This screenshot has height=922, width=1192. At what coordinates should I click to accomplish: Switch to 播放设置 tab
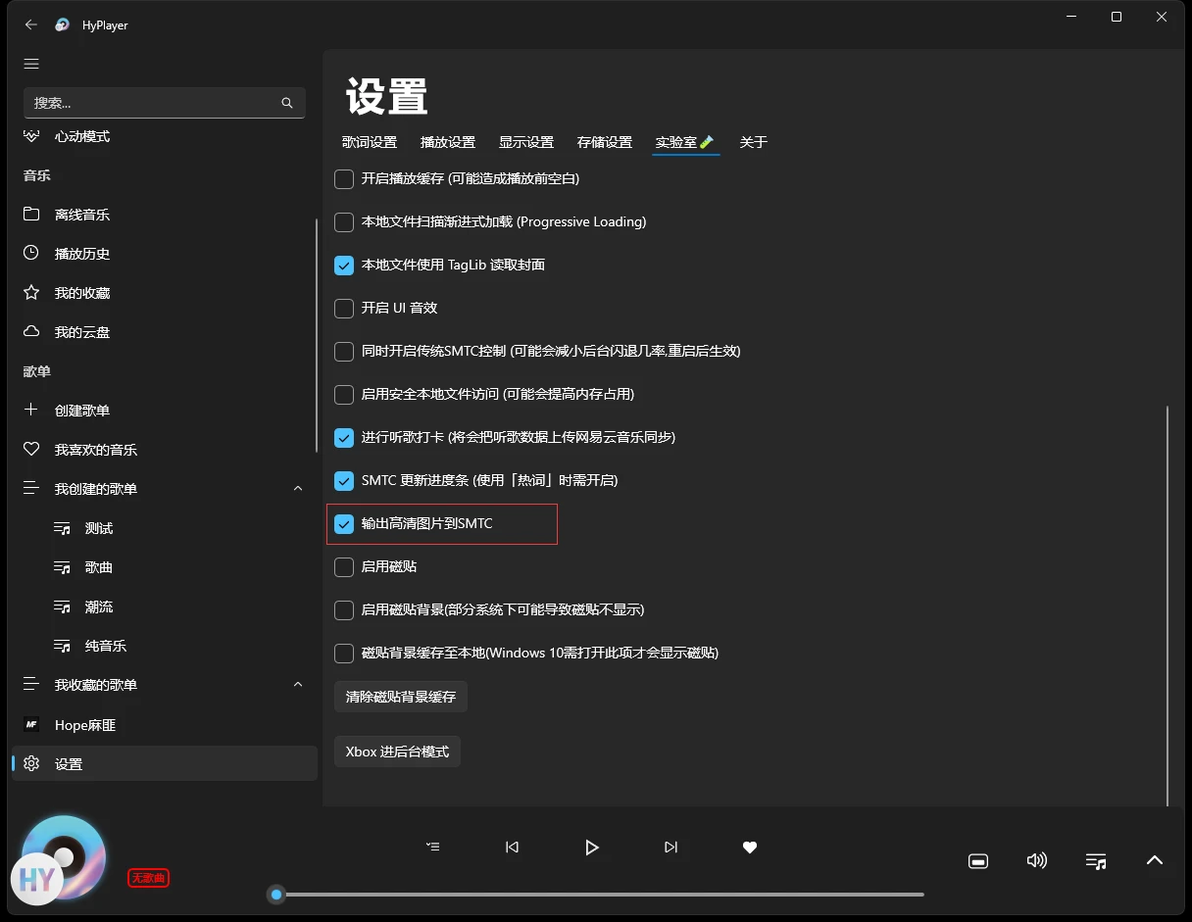448,142
